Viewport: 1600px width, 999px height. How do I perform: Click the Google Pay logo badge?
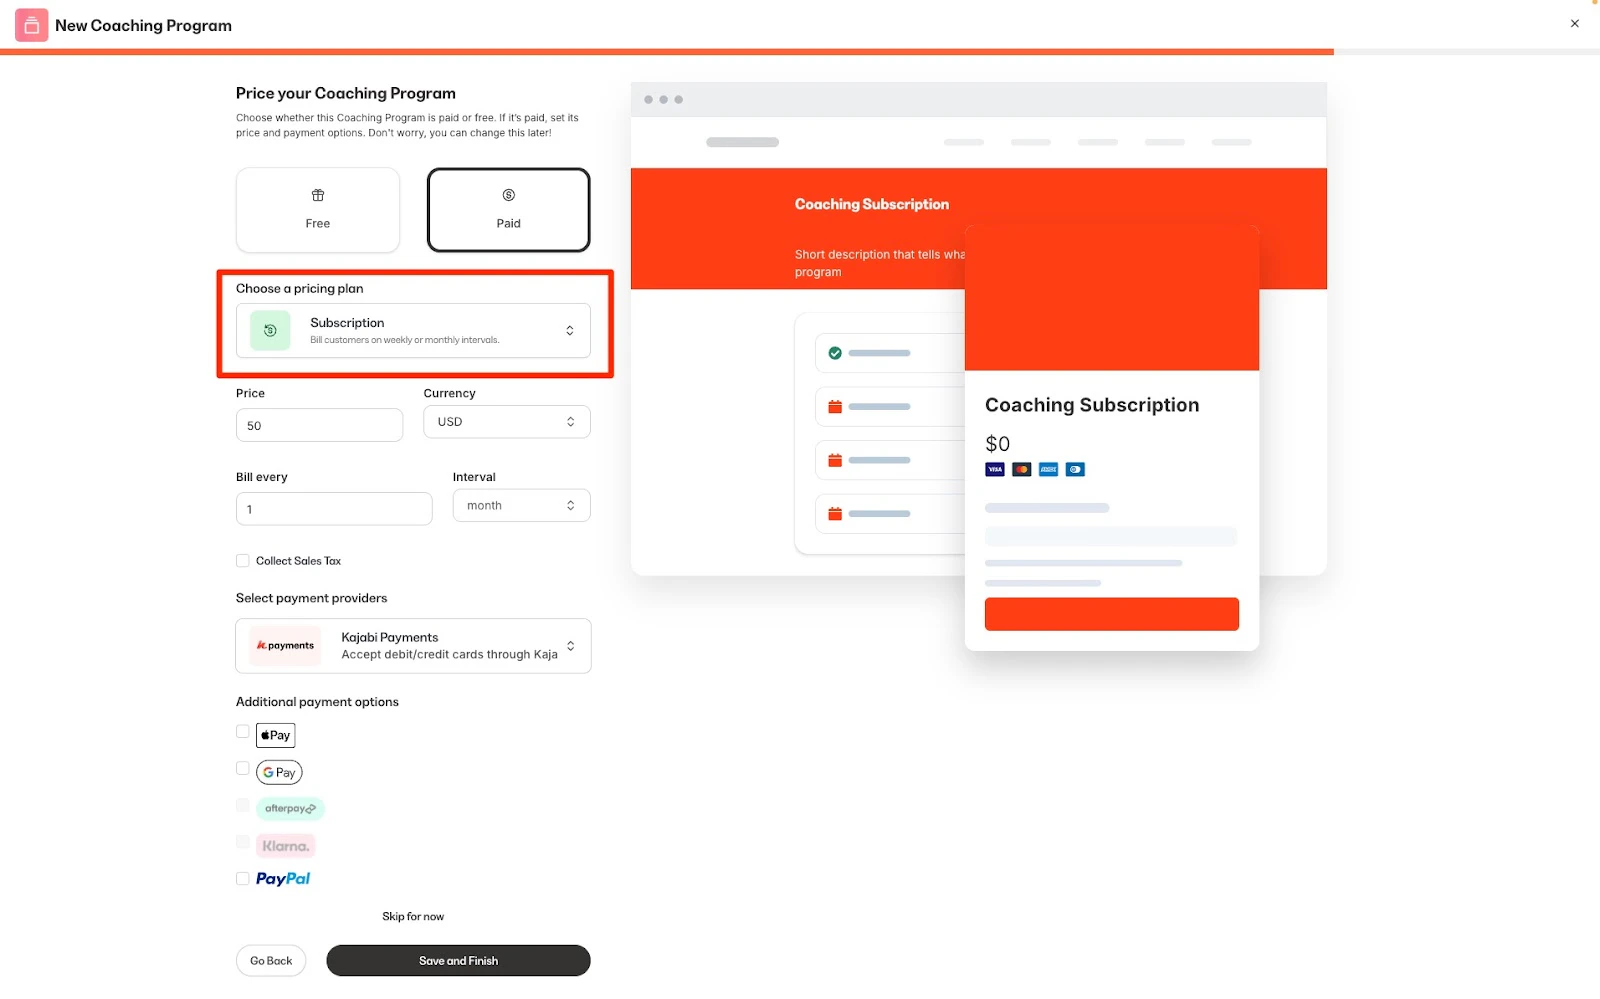point(279,771)
